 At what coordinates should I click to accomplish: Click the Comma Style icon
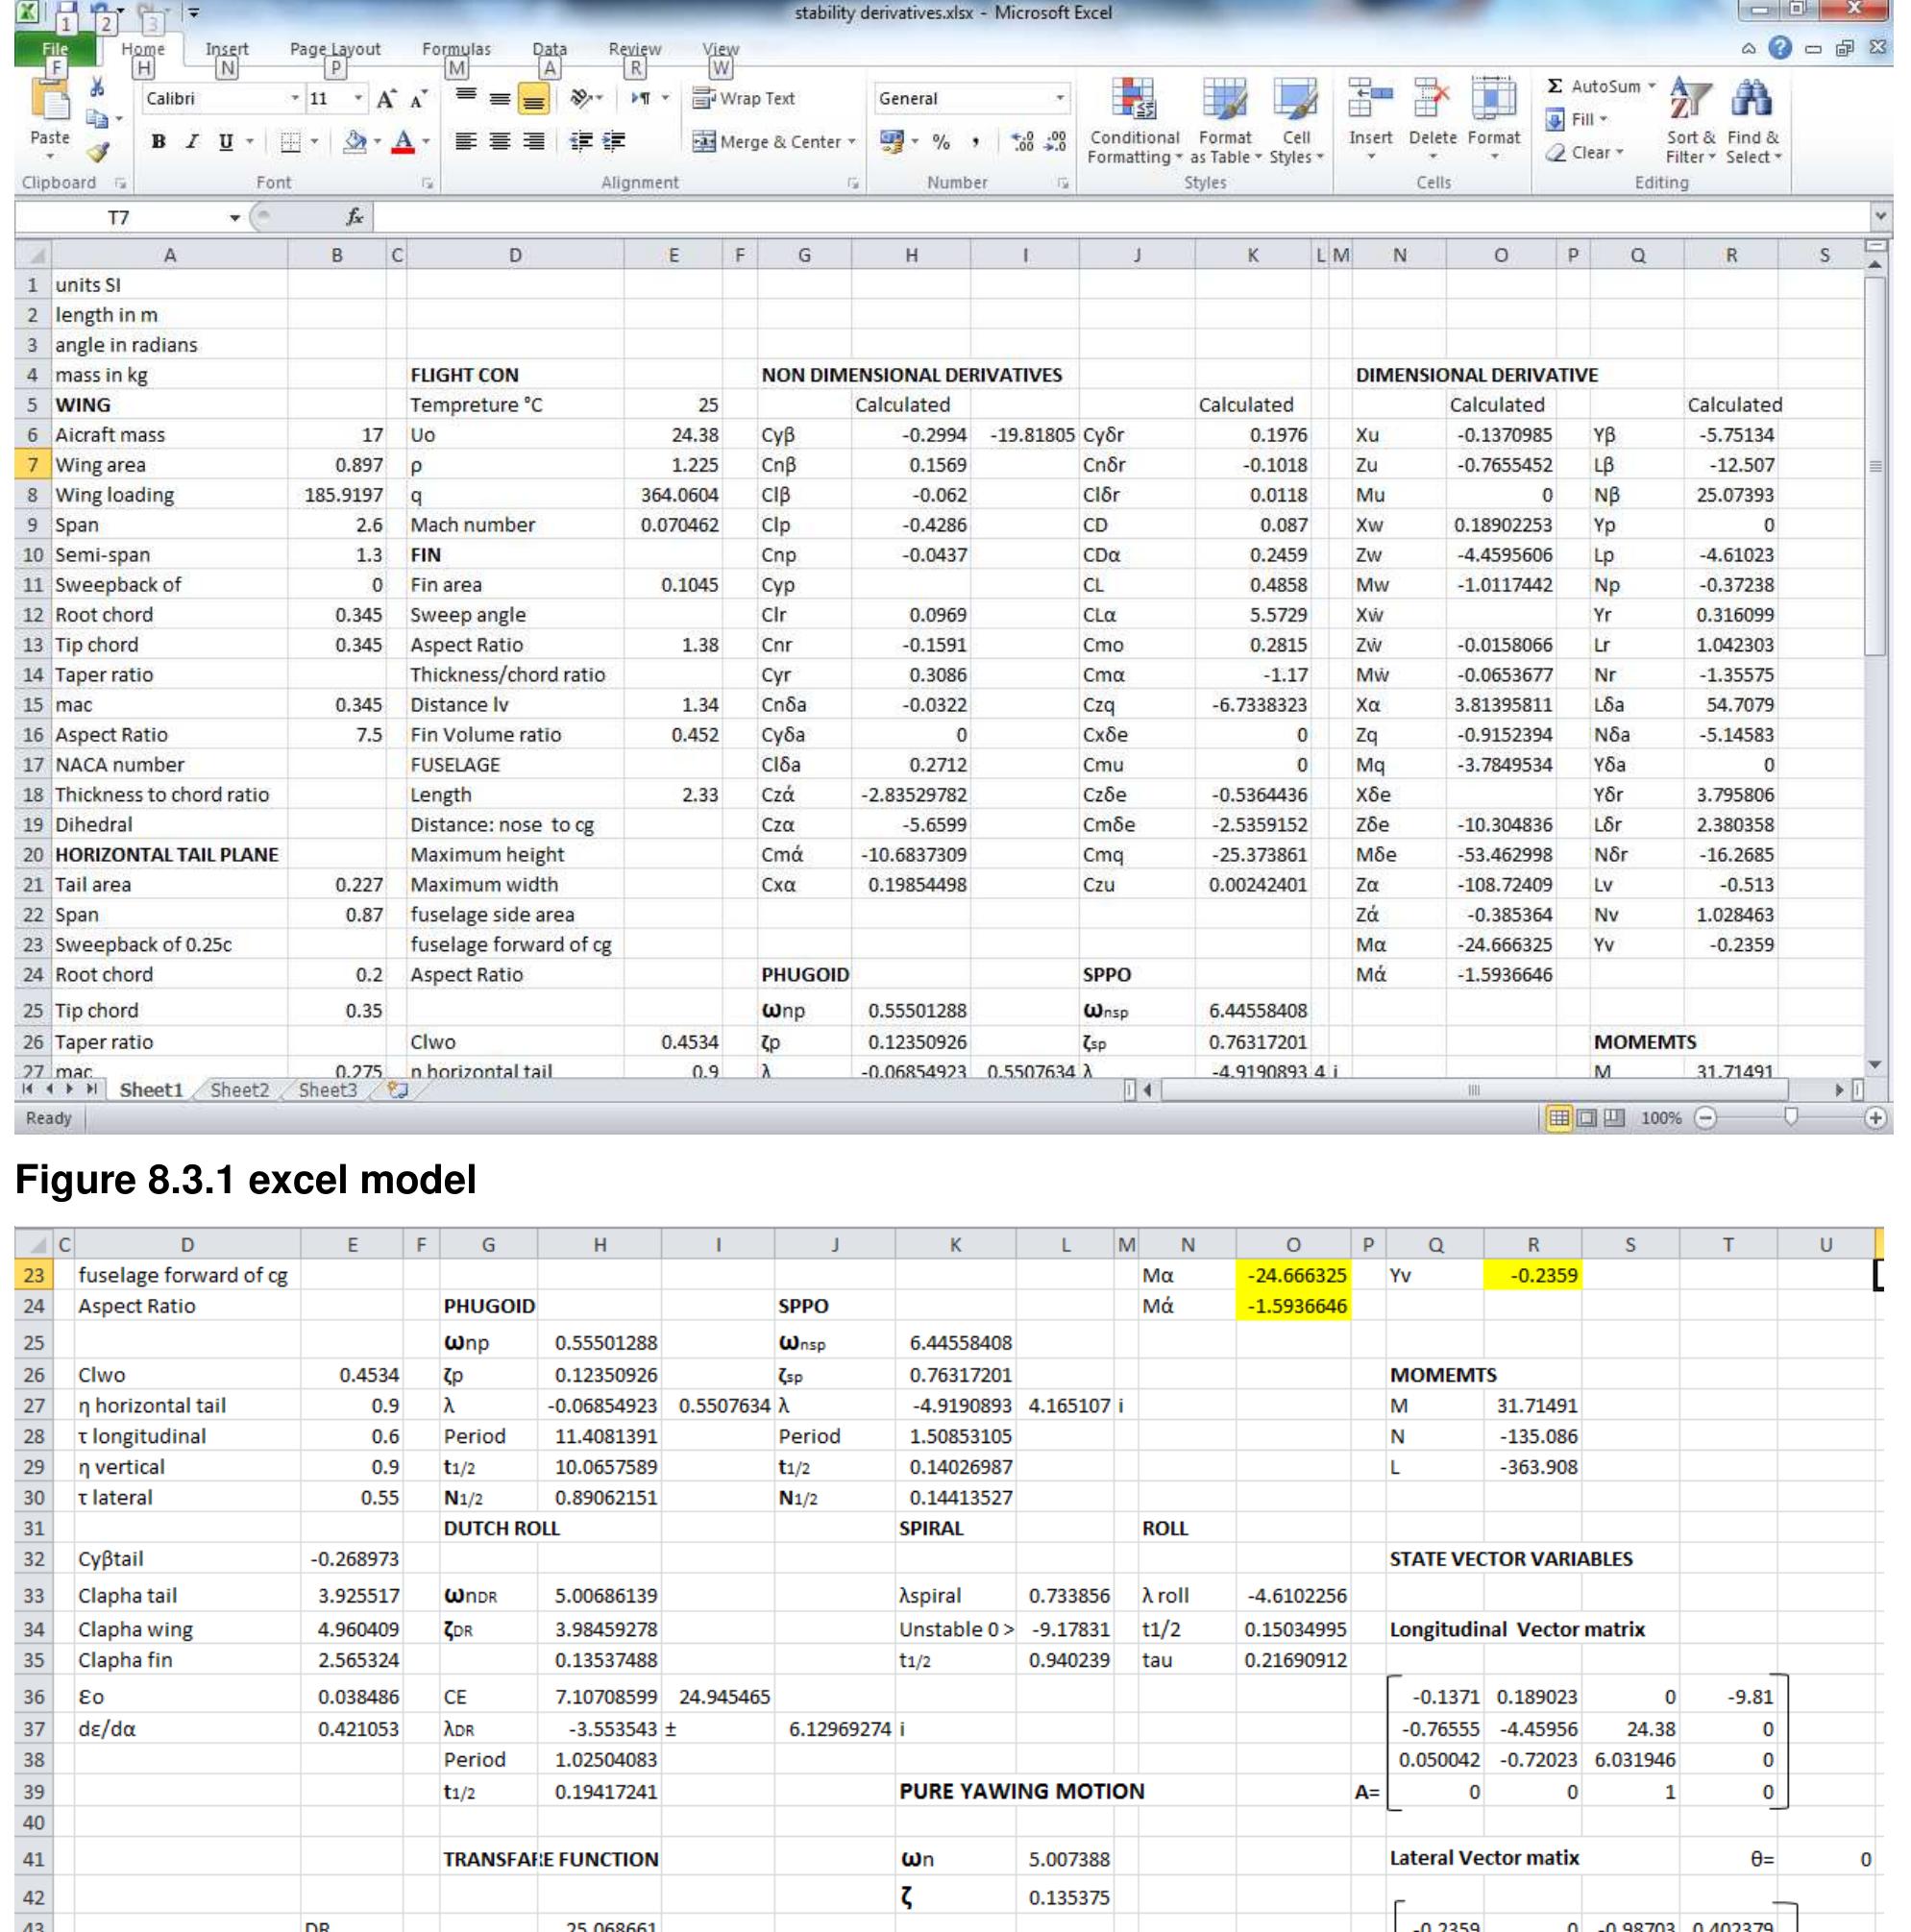tap(975, 142)
